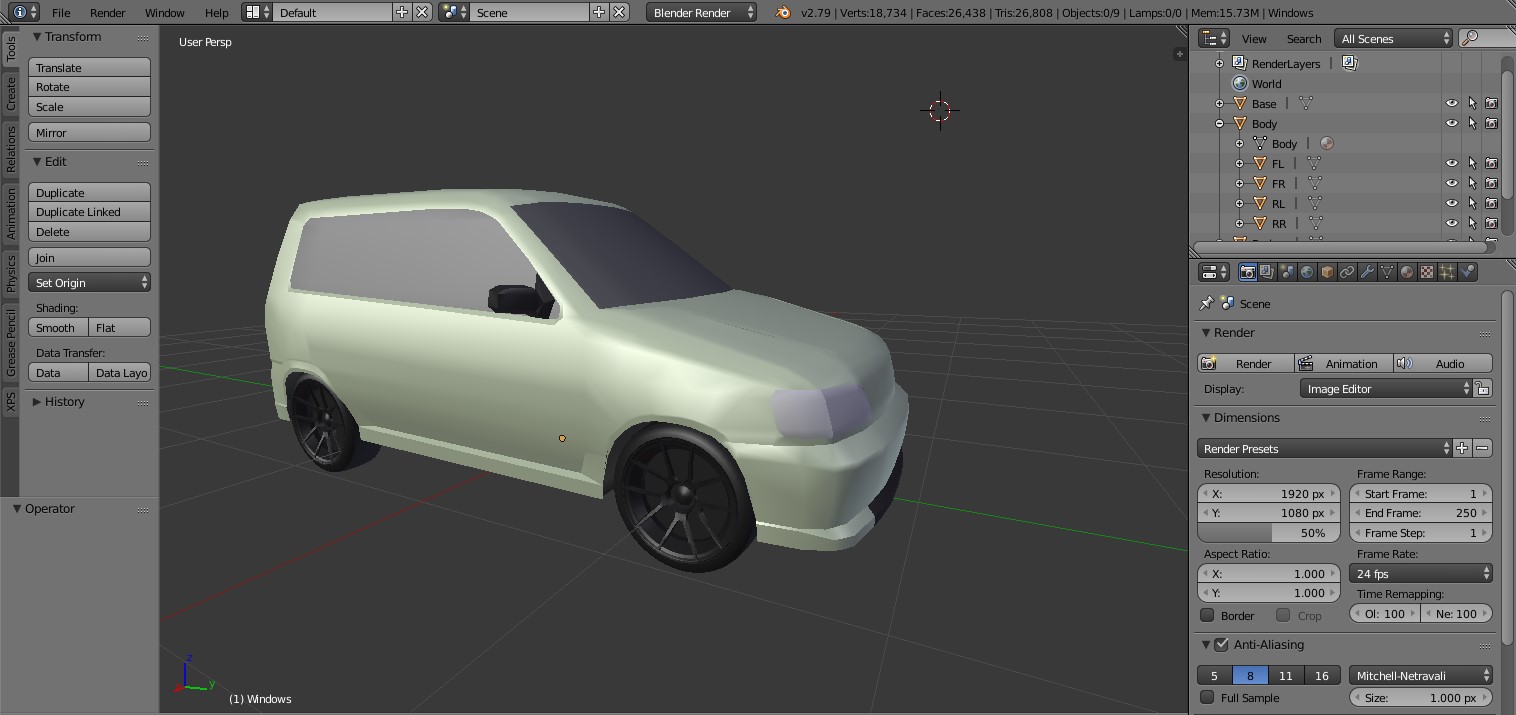Select anti-aliasing sample value 16
This screenshot has height=715, width=1516.
[1320, 675]
